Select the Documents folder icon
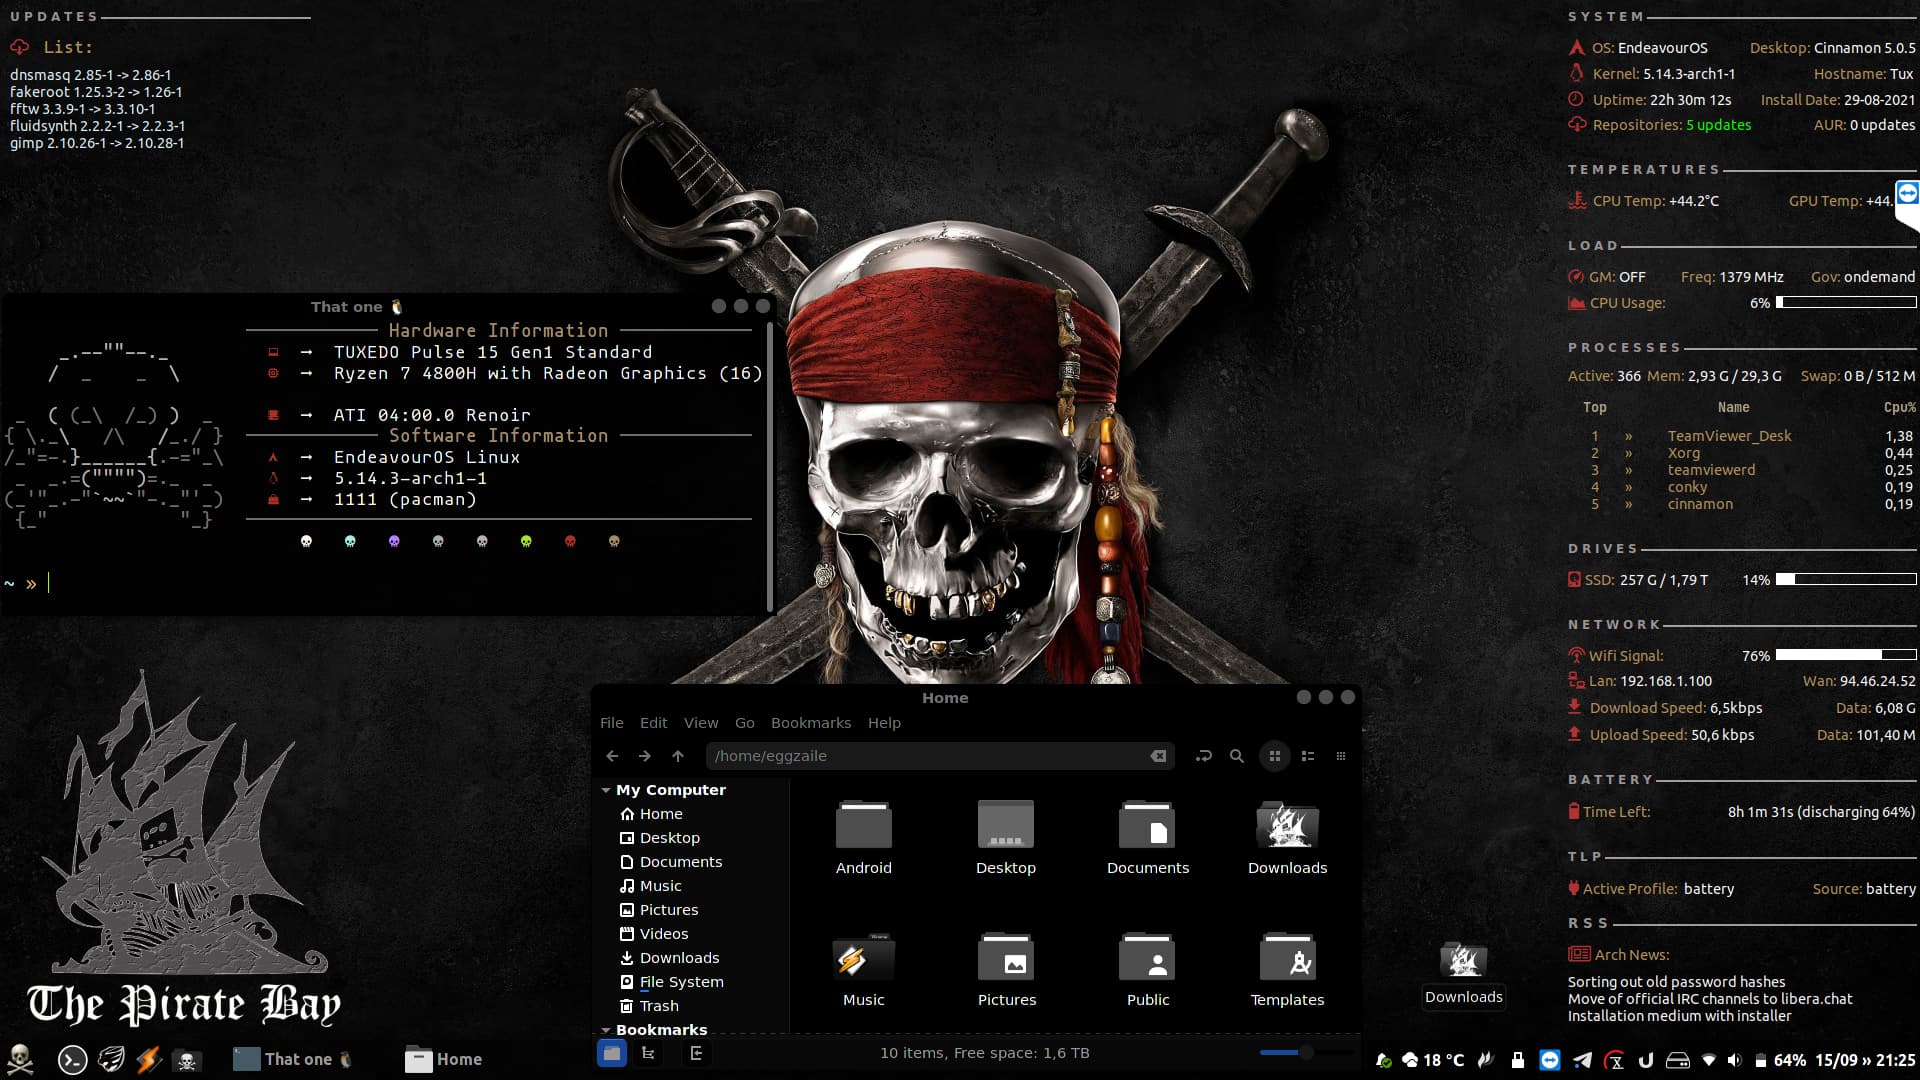The image size is (1920, 1080). pos(1147,825)
